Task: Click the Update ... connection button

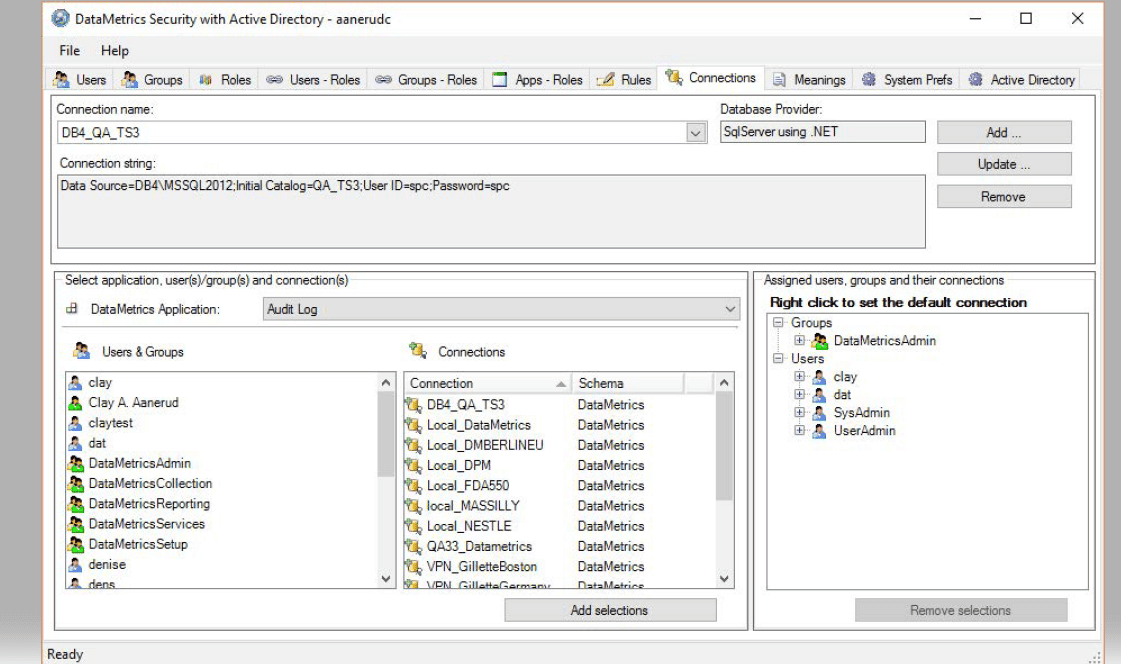Action: [1004, 164]
